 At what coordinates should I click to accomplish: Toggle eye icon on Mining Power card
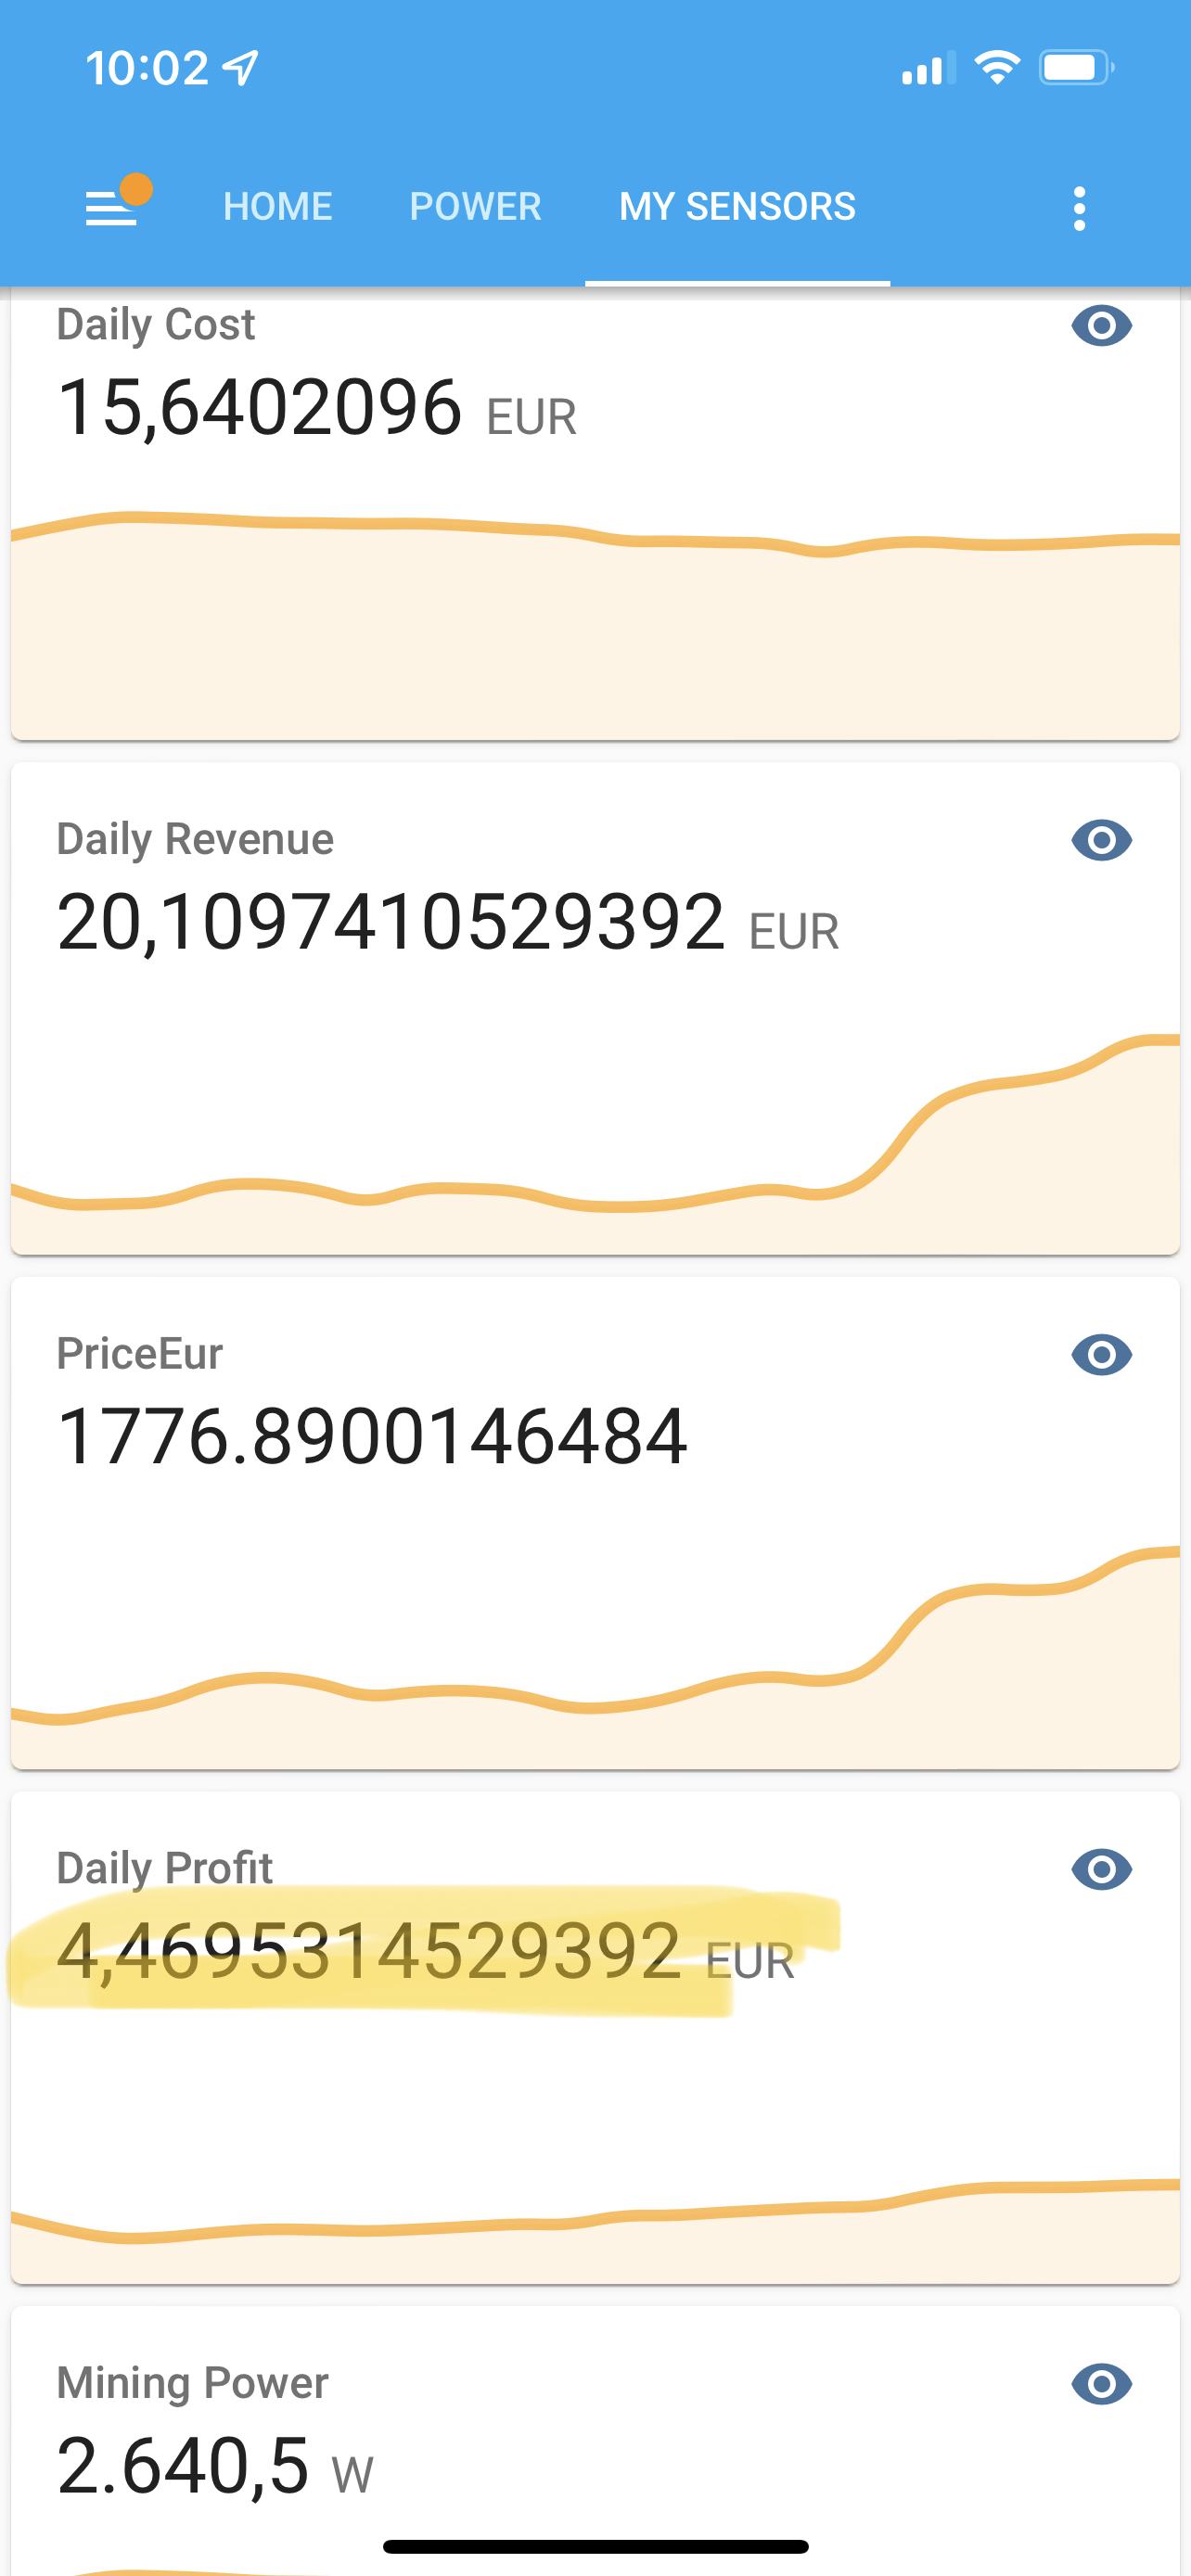click(x=1101, y=2384)
